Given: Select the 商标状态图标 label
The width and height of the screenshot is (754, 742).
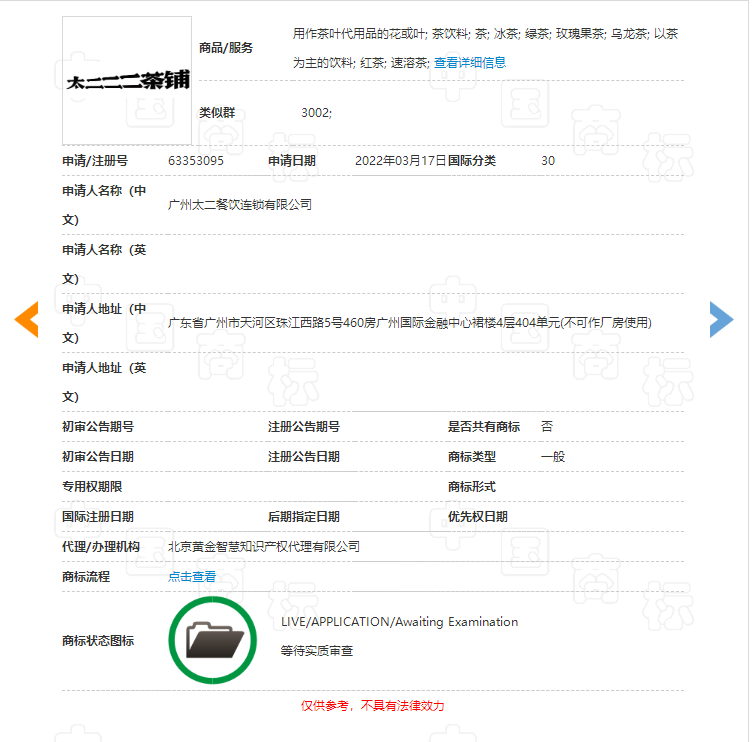Looking at the screenshot, I should point(98,641).
